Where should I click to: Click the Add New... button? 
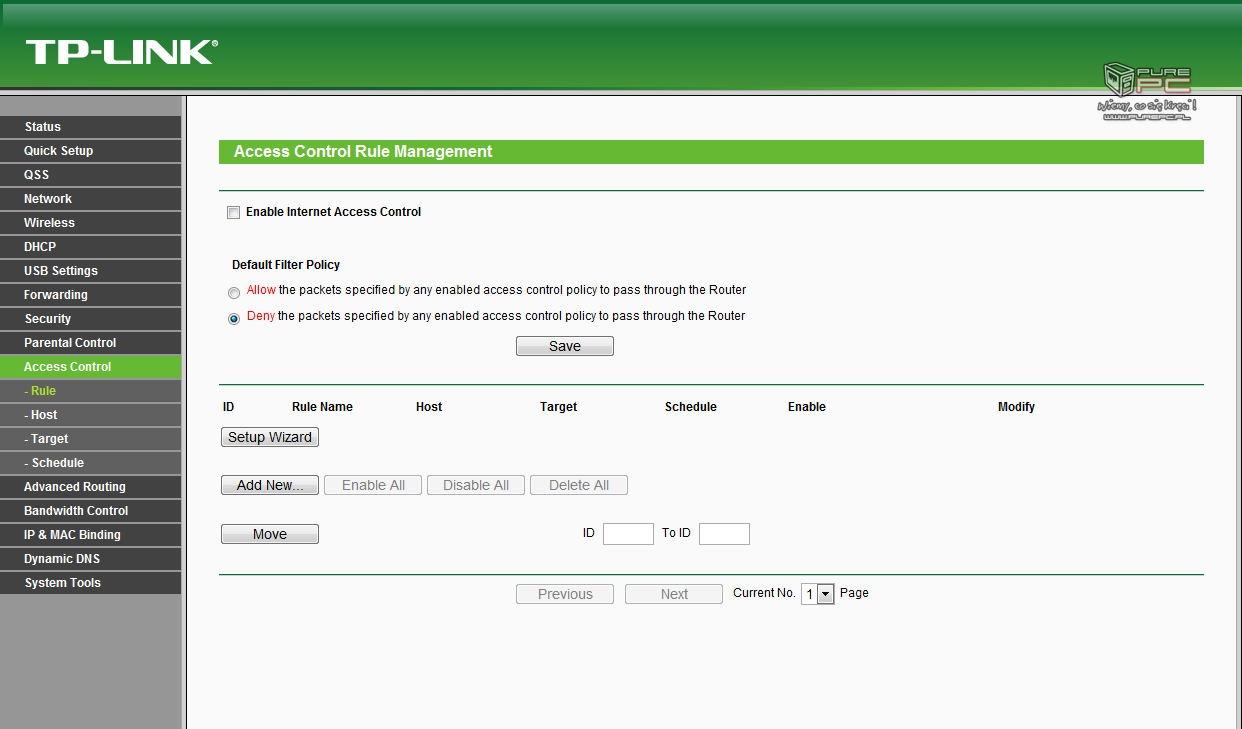(x=270, y=485)
